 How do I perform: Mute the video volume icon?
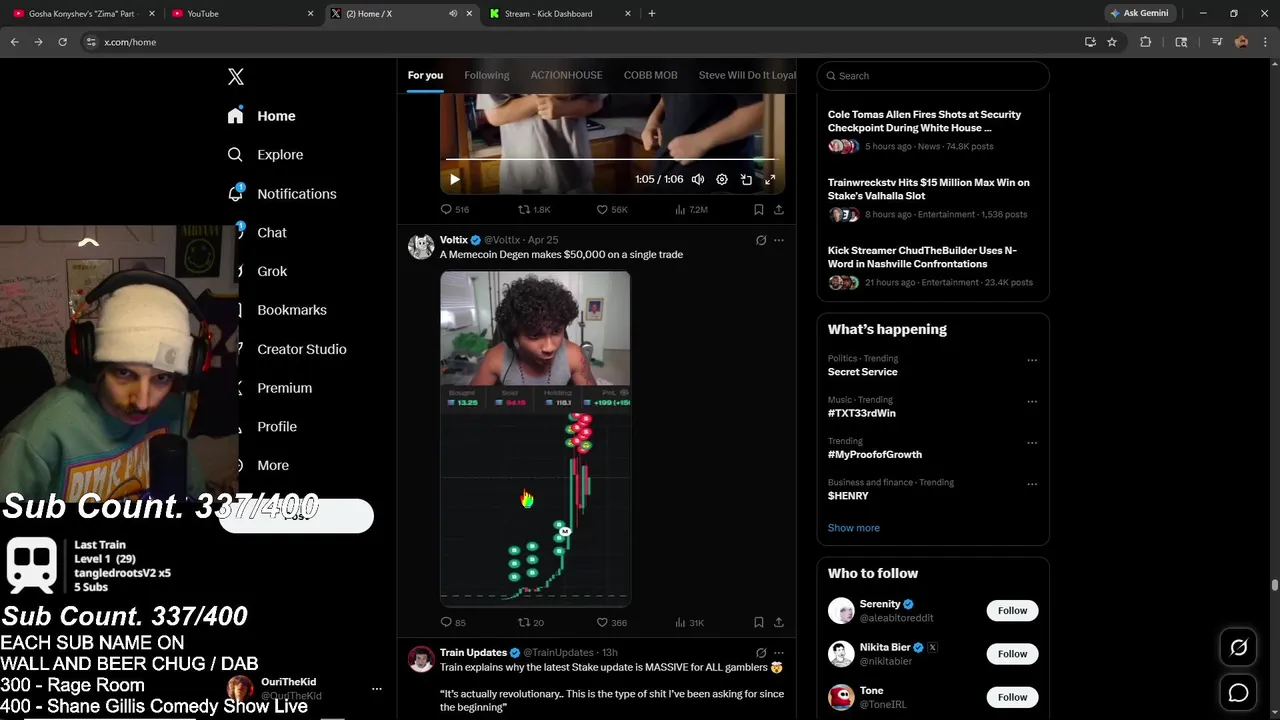click(x=698, y=180)
